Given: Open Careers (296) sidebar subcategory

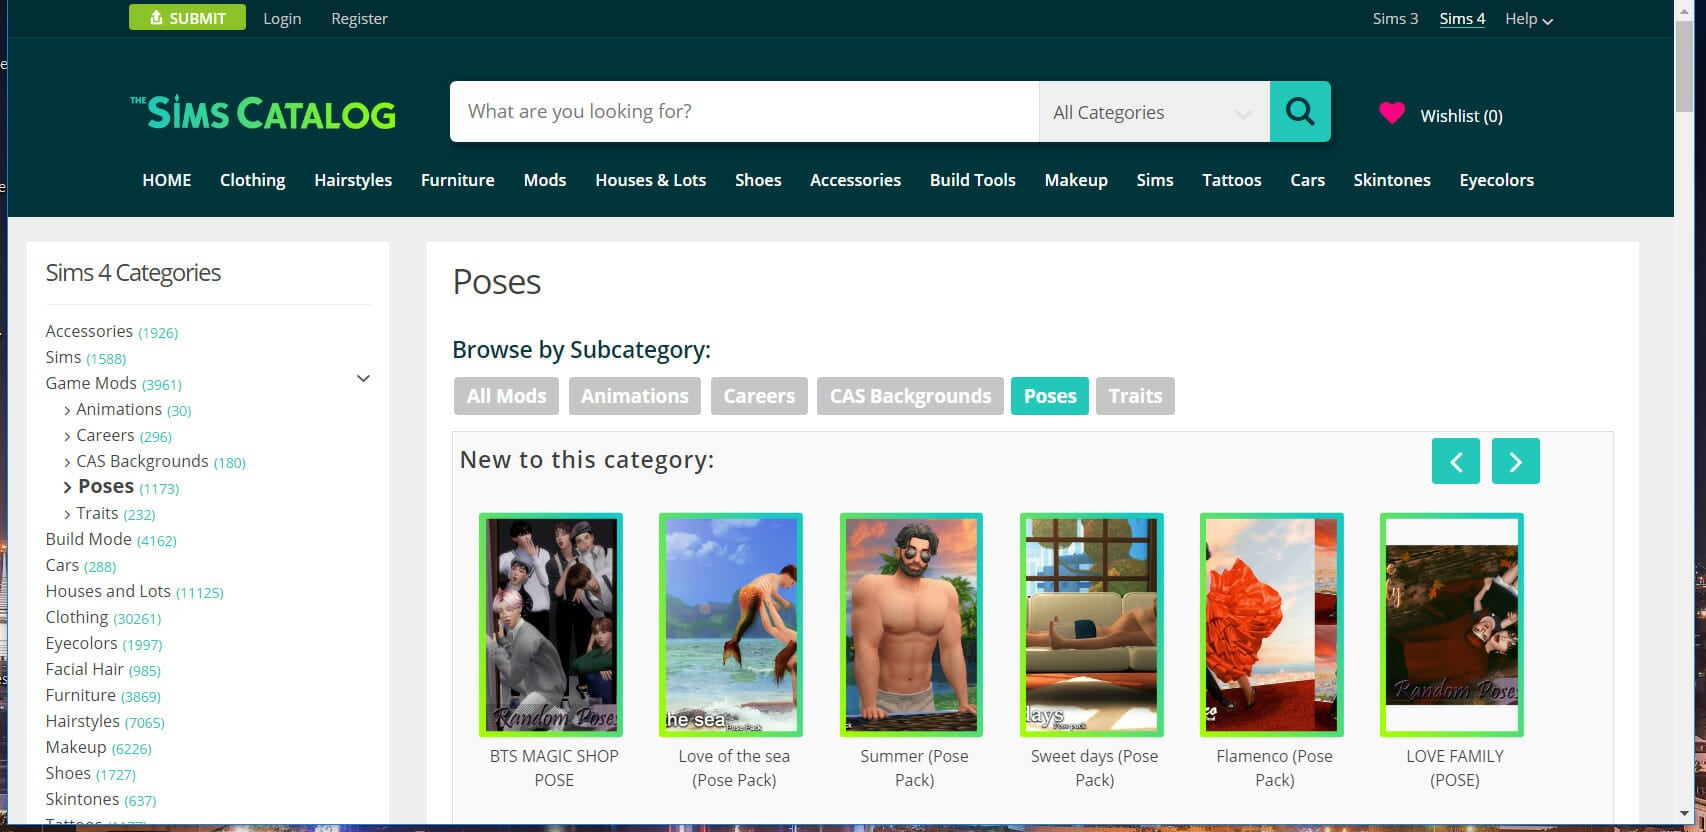Looking at the screenshot, I should pyautogui.click(x=123, y=435).
